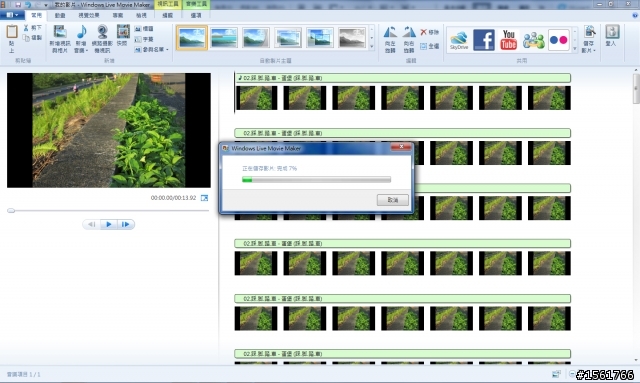Screen dimensions: 640x383
Task: Share the movie to Flickr
Action: pos(559,40)
